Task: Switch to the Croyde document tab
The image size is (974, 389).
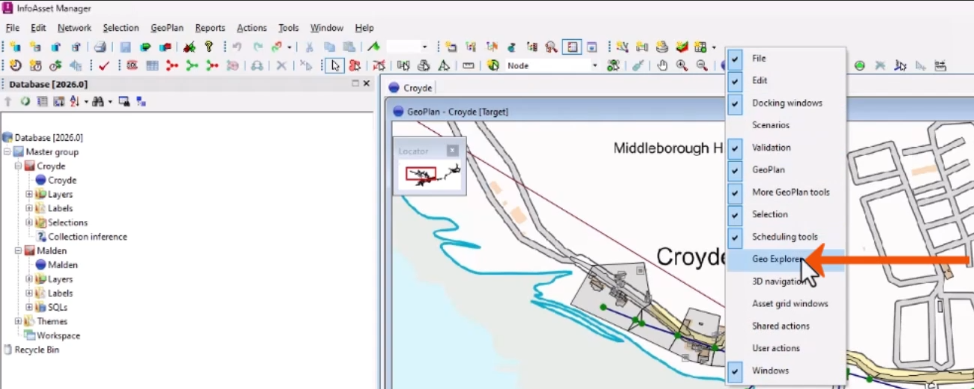Action: click(411, 88)
